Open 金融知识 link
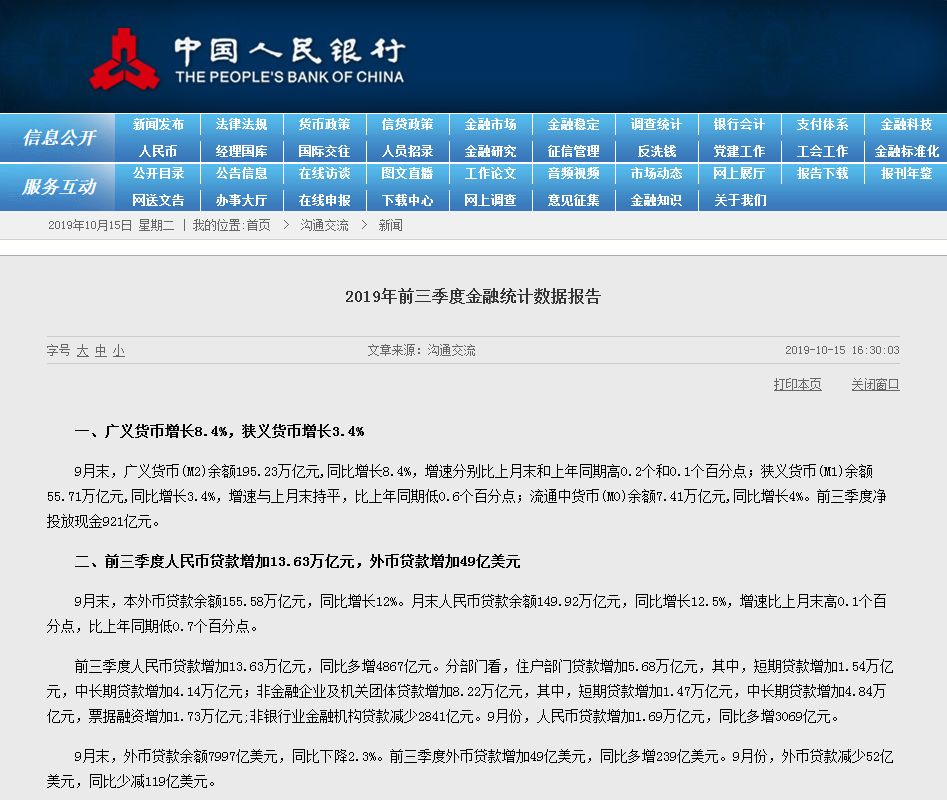The width and height of the screenshot is (947, 800). (x=656, y=200)
